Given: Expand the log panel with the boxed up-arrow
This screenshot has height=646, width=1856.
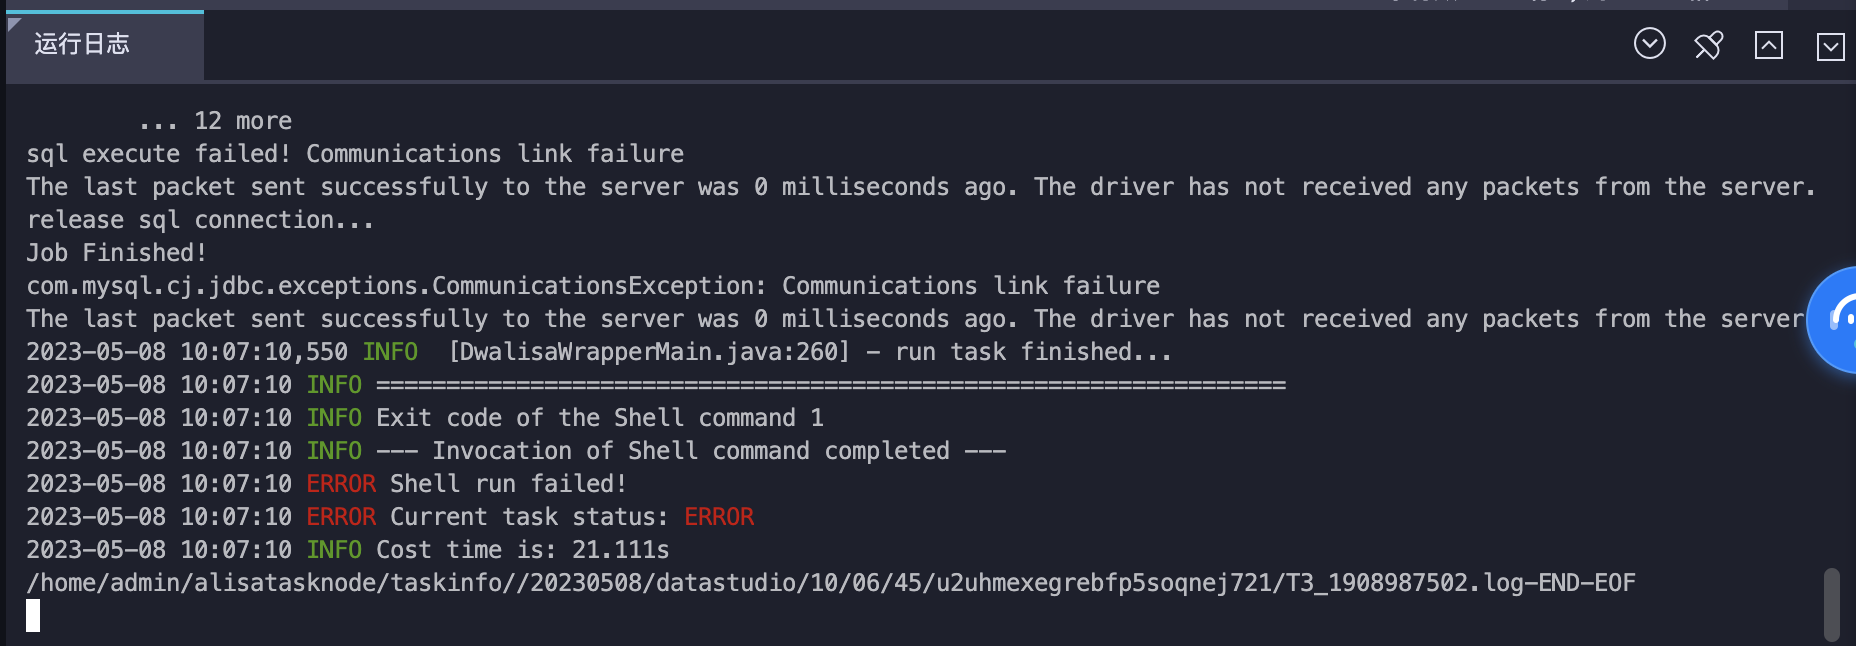Looking at the screenshot, I should (x=1769, y=45).
